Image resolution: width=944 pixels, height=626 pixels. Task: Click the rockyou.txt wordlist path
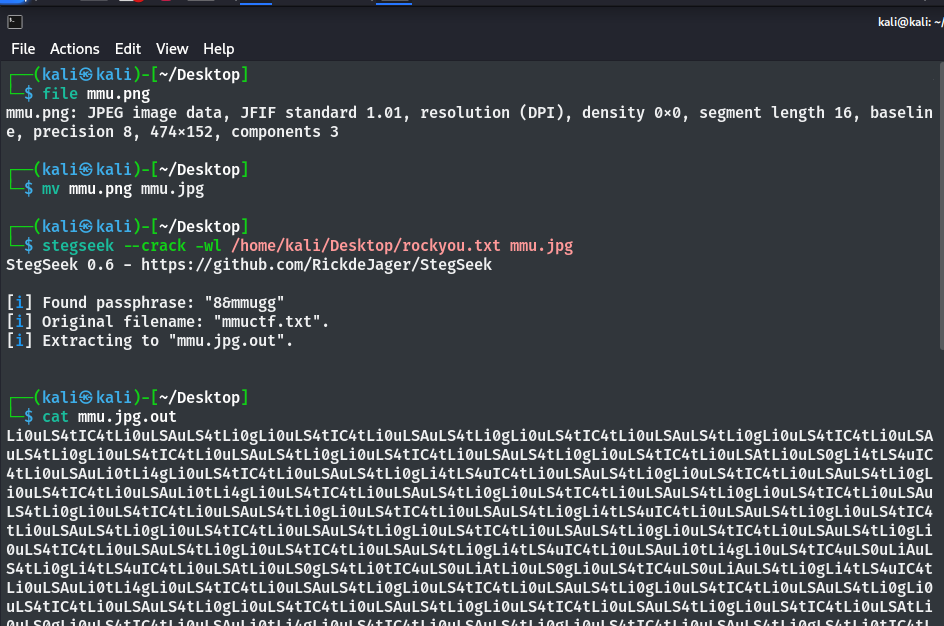365,246
